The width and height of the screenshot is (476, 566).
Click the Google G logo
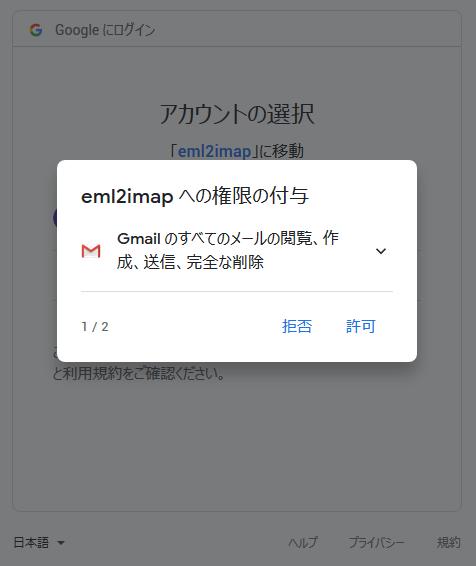point(36,30)
